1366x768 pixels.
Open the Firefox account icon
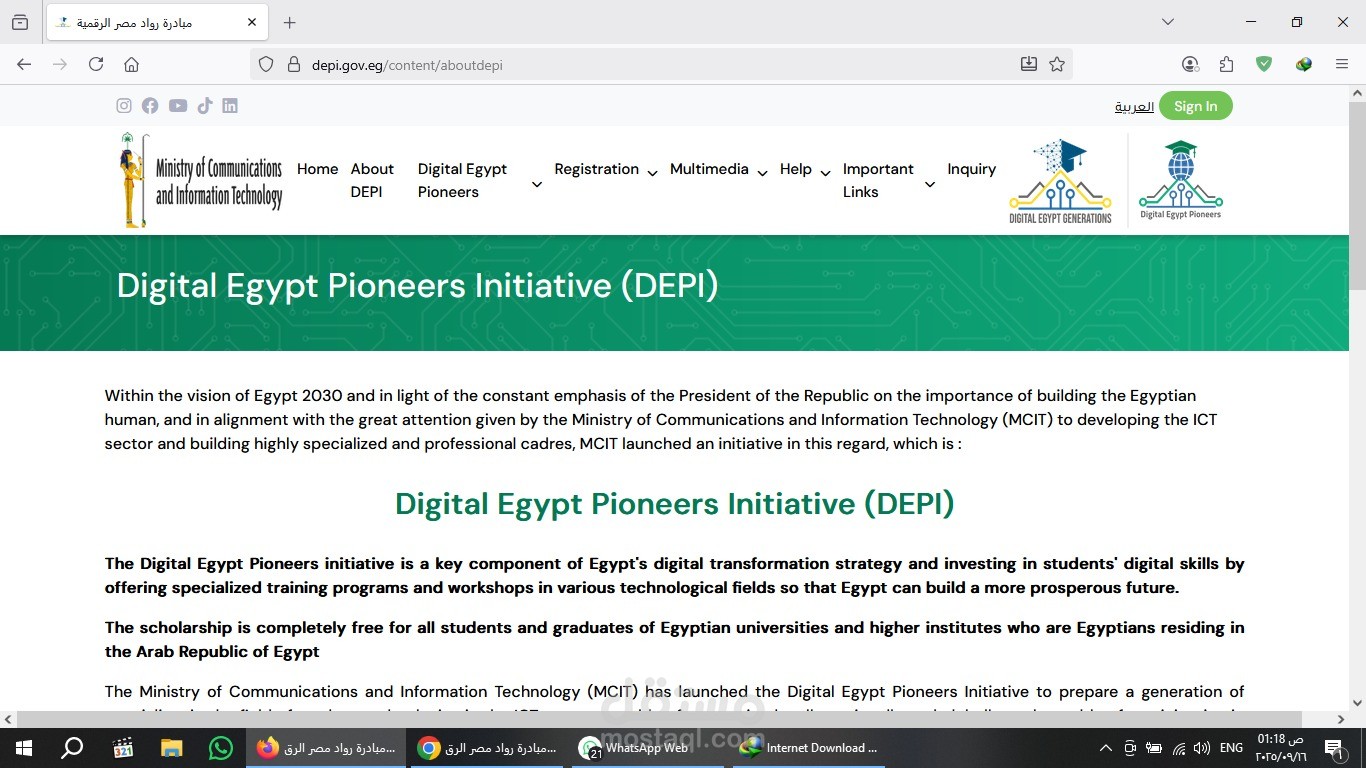(x=1190, y=64)
